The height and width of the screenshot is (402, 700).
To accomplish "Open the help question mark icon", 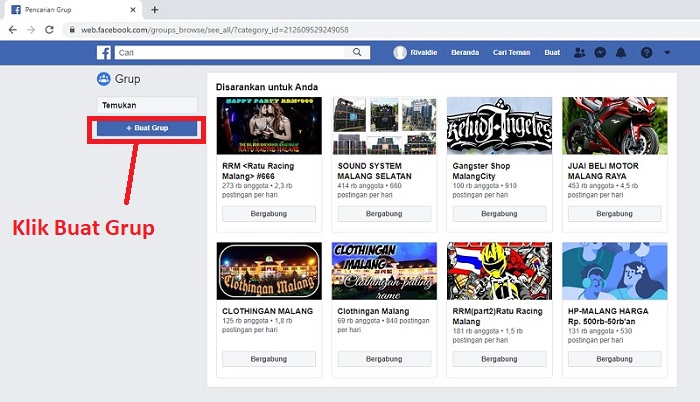I will point(646,53).
